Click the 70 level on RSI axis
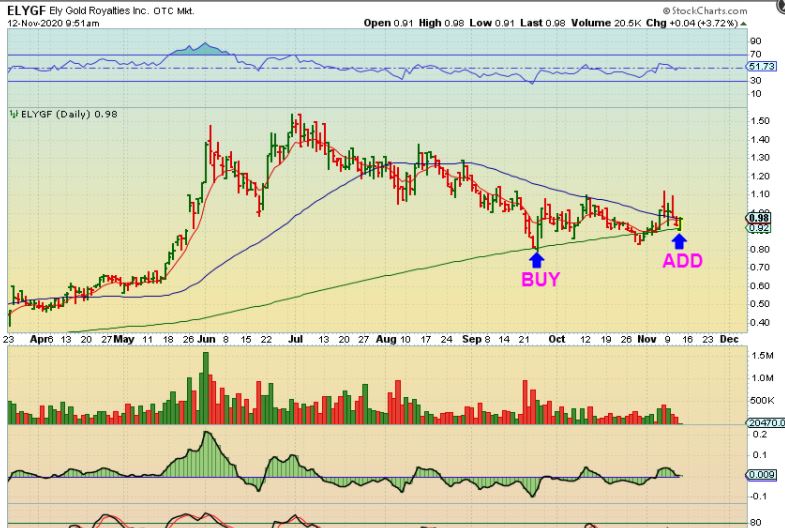The height and width of the screenshot is (528, 785). click(755, 54)
